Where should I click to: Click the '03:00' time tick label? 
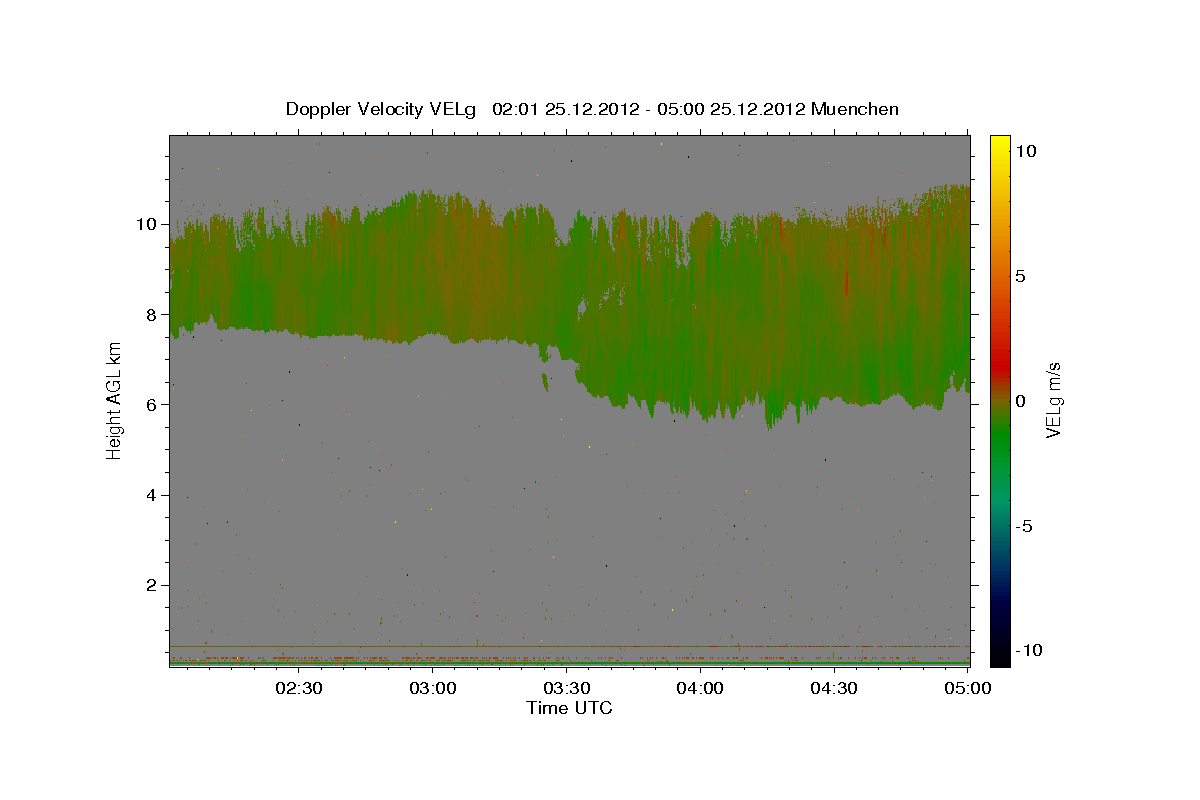pyautogui.click(x=433, y=688)
